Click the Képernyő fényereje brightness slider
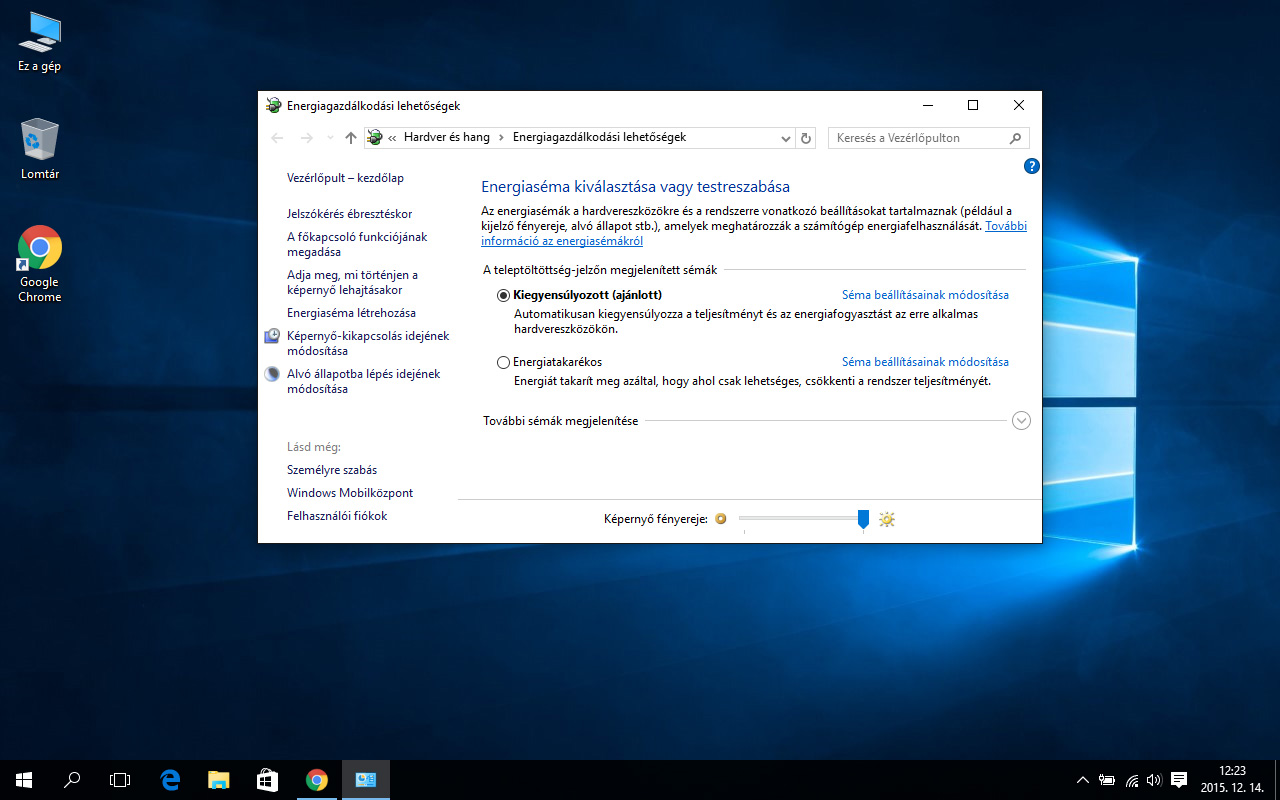This screenshot has height=800, width=1280. pyautogui.click(x=800, y=519)
